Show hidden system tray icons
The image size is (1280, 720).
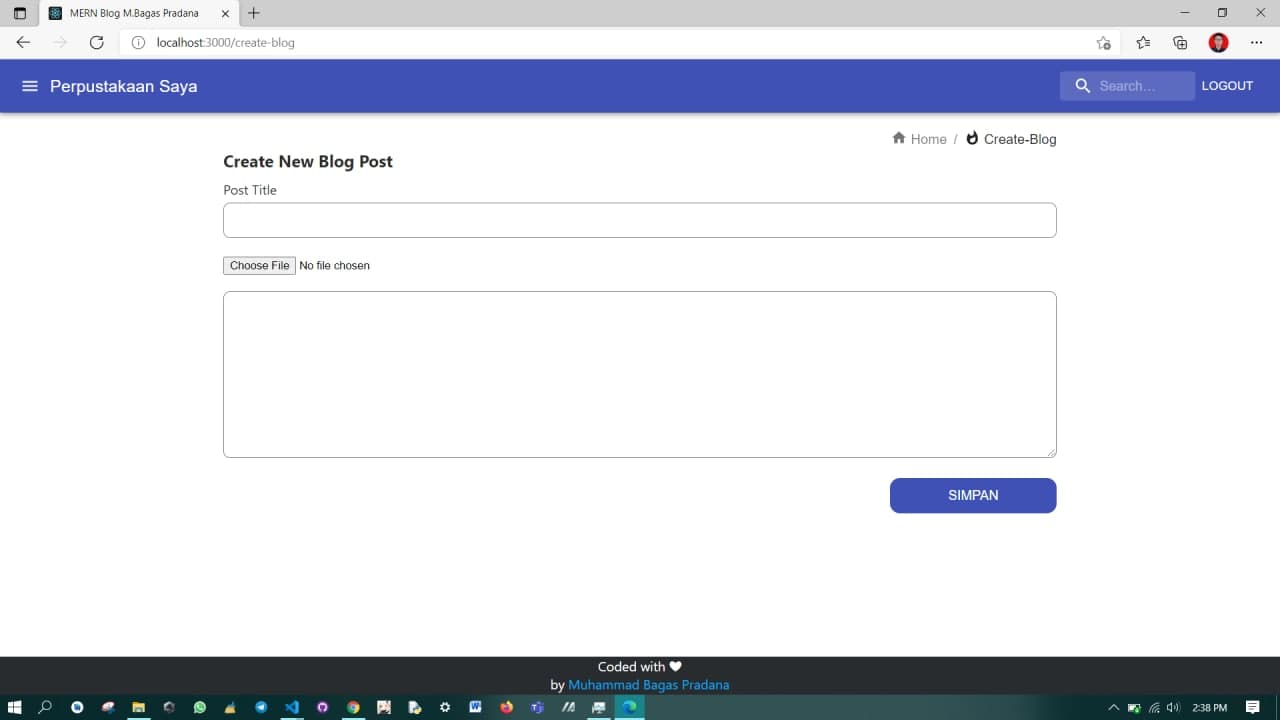point(1113,707)
